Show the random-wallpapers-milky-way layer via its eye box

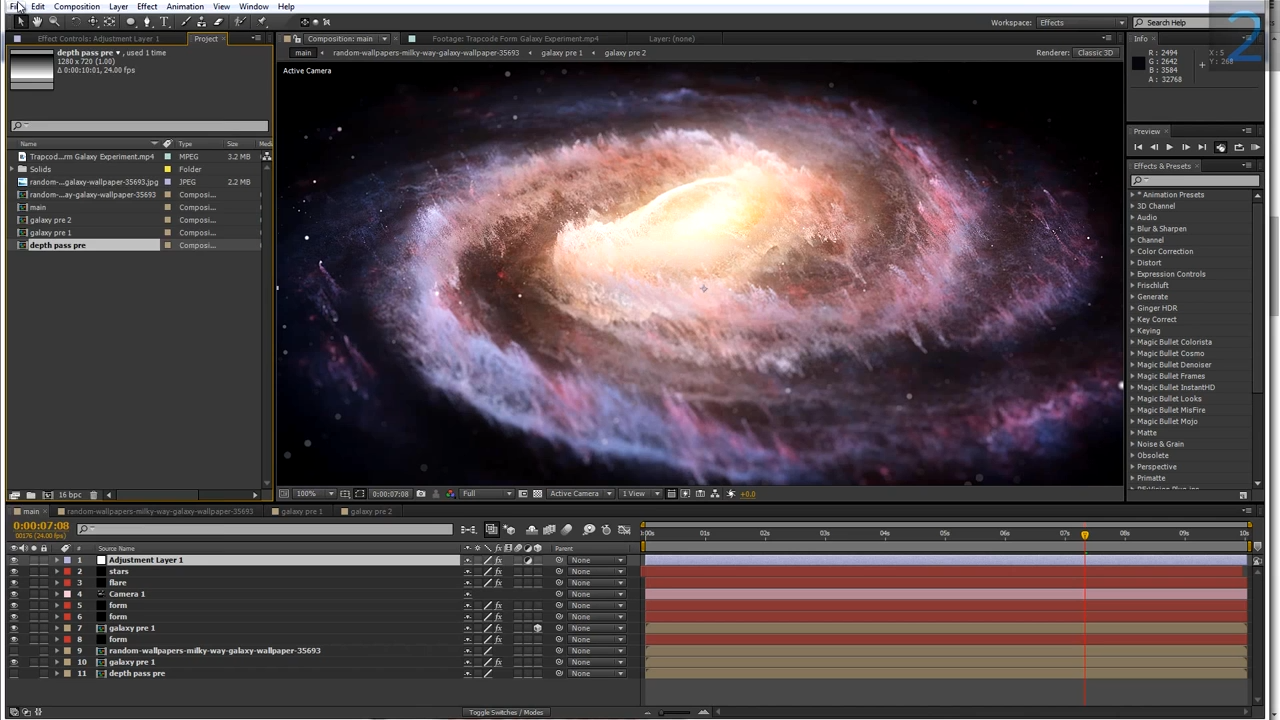point(14,651)
